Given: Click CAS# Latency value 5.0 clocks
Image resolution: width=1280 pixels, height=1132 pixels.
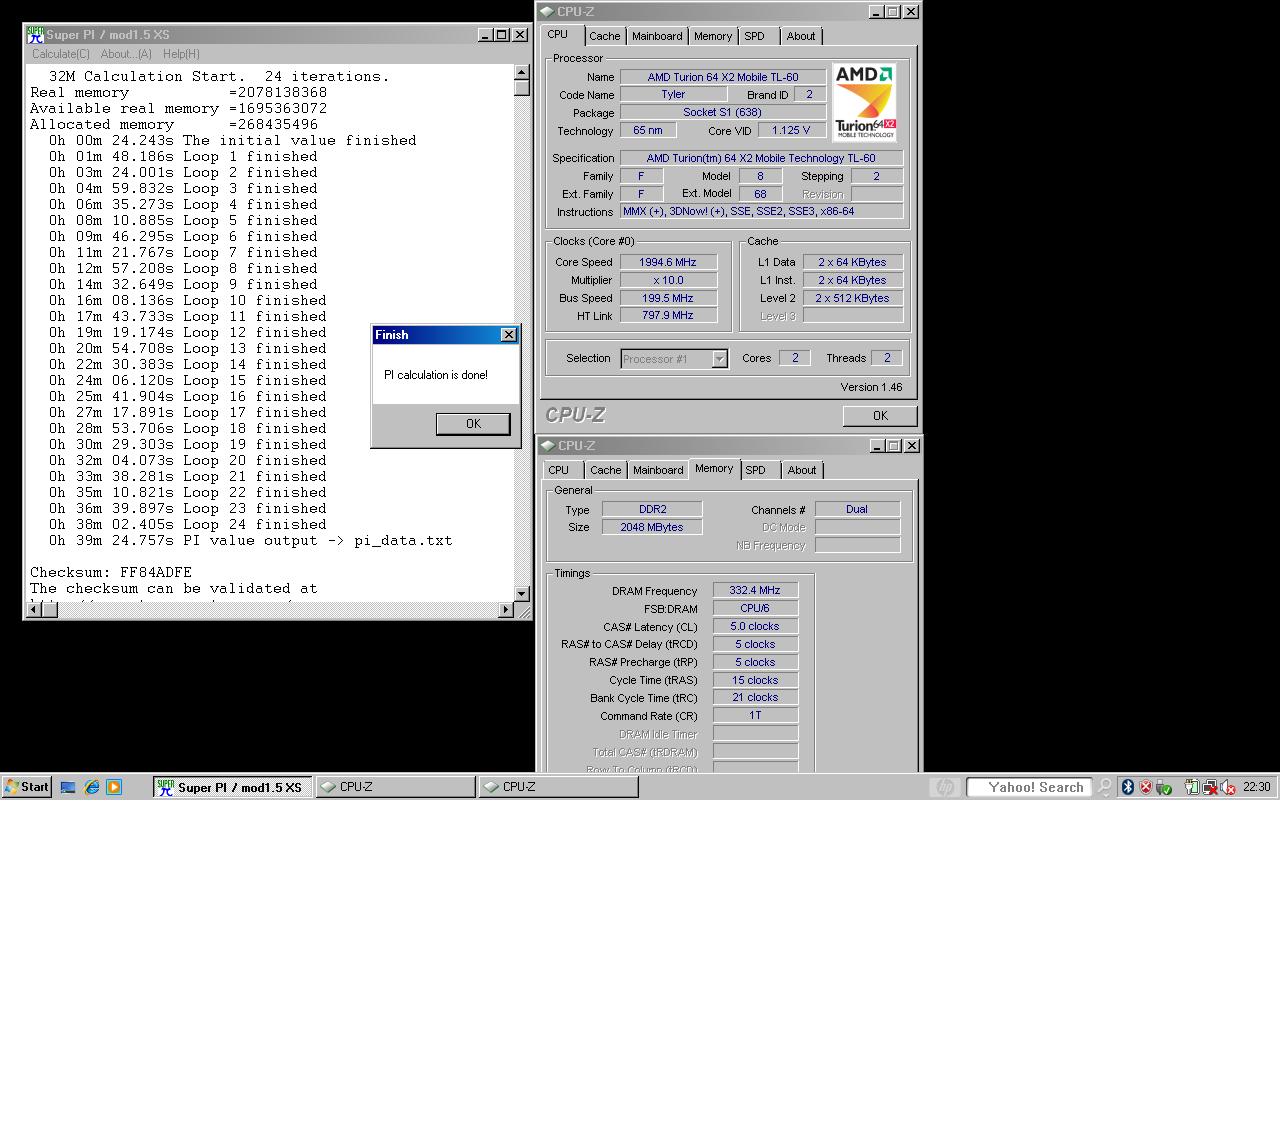Looking at the screenshot, I should (755, 626).
